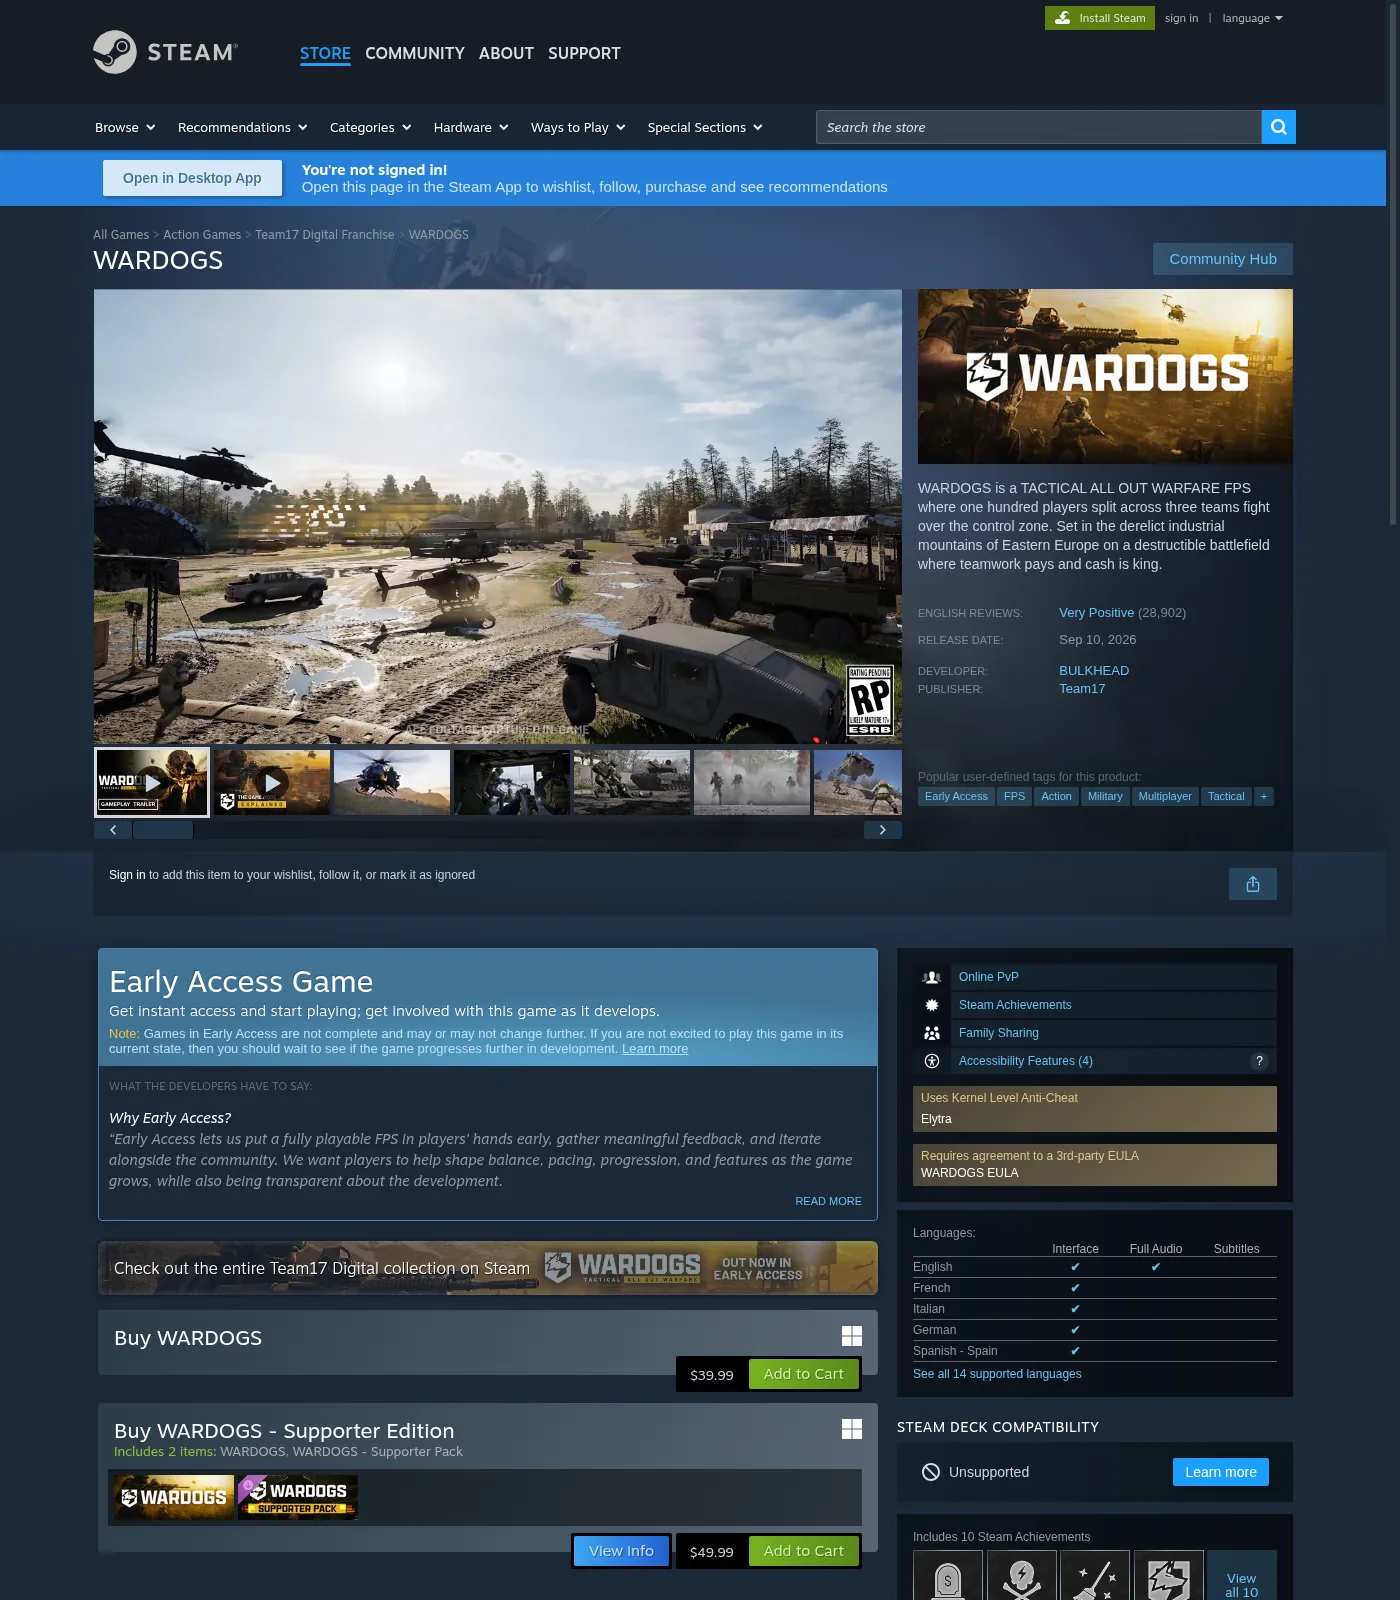Open the accessibility help question mark

click(1259, 1061)
